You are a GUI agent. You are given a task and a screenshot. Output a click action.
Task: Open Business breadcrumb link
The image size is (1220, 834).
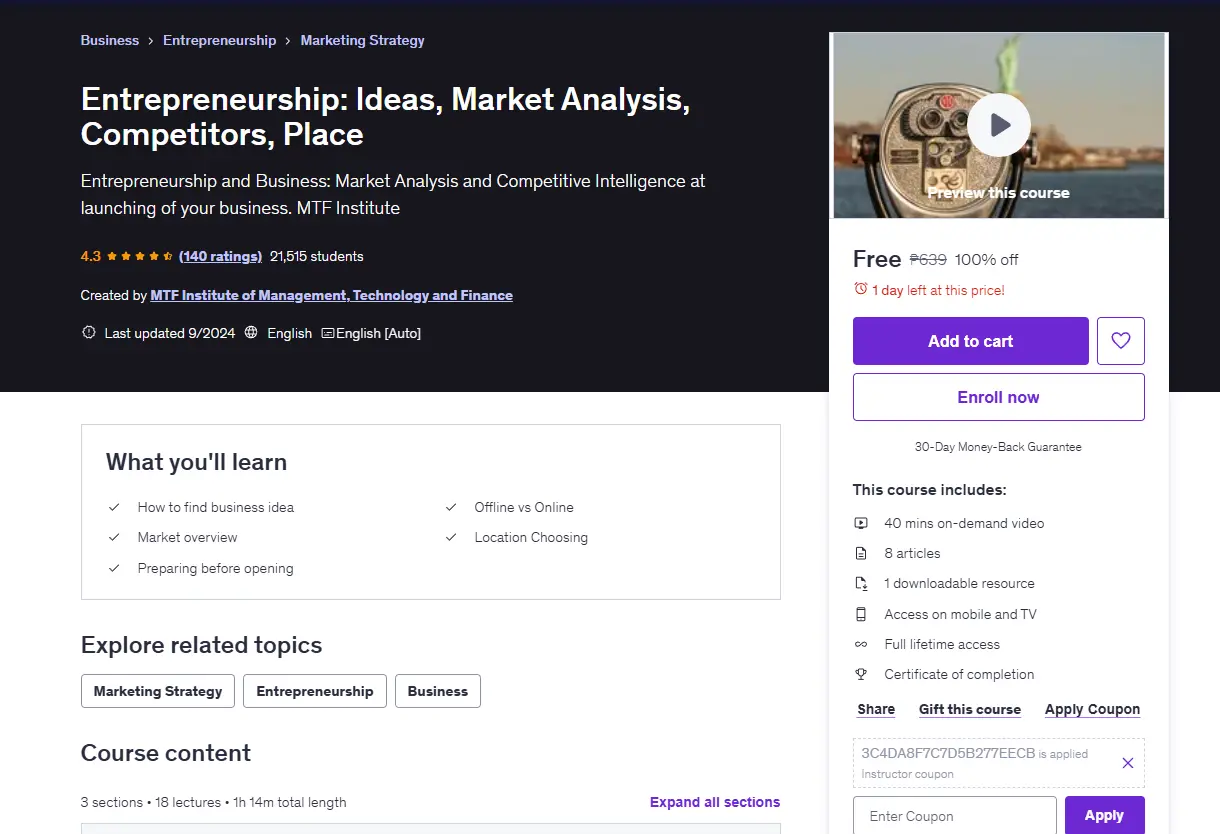(x=110, y=40)
